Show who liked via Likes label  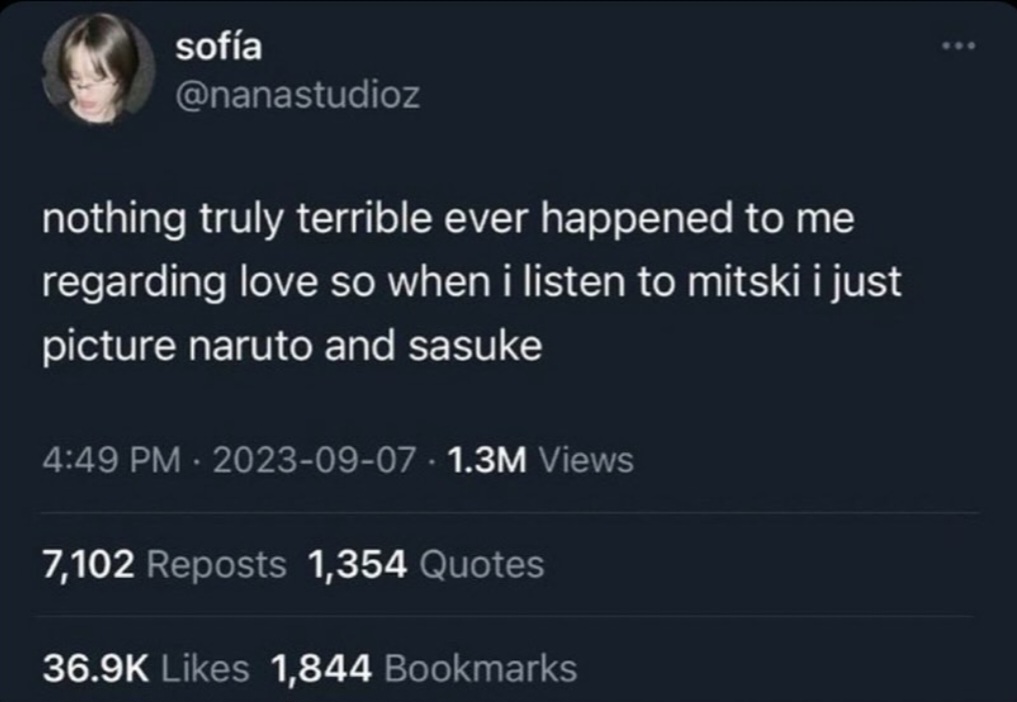(x=206, y=667)
